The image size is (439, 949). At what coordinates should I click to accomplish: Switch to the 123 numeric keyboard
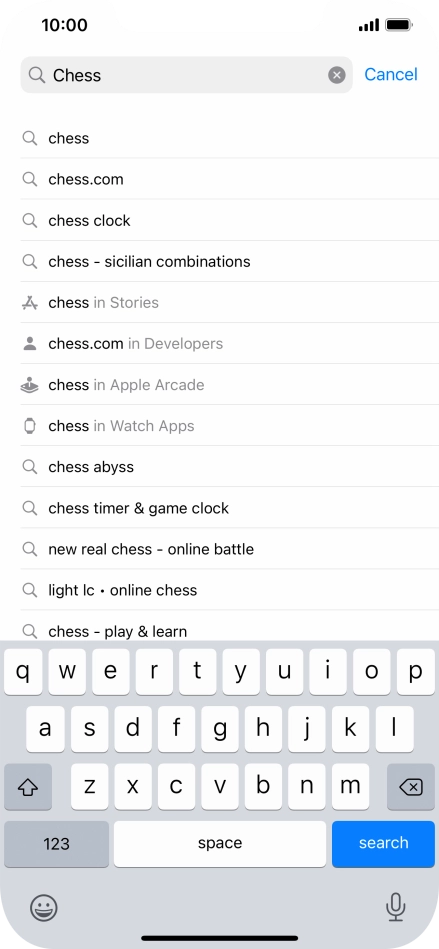tap(56, 844)
